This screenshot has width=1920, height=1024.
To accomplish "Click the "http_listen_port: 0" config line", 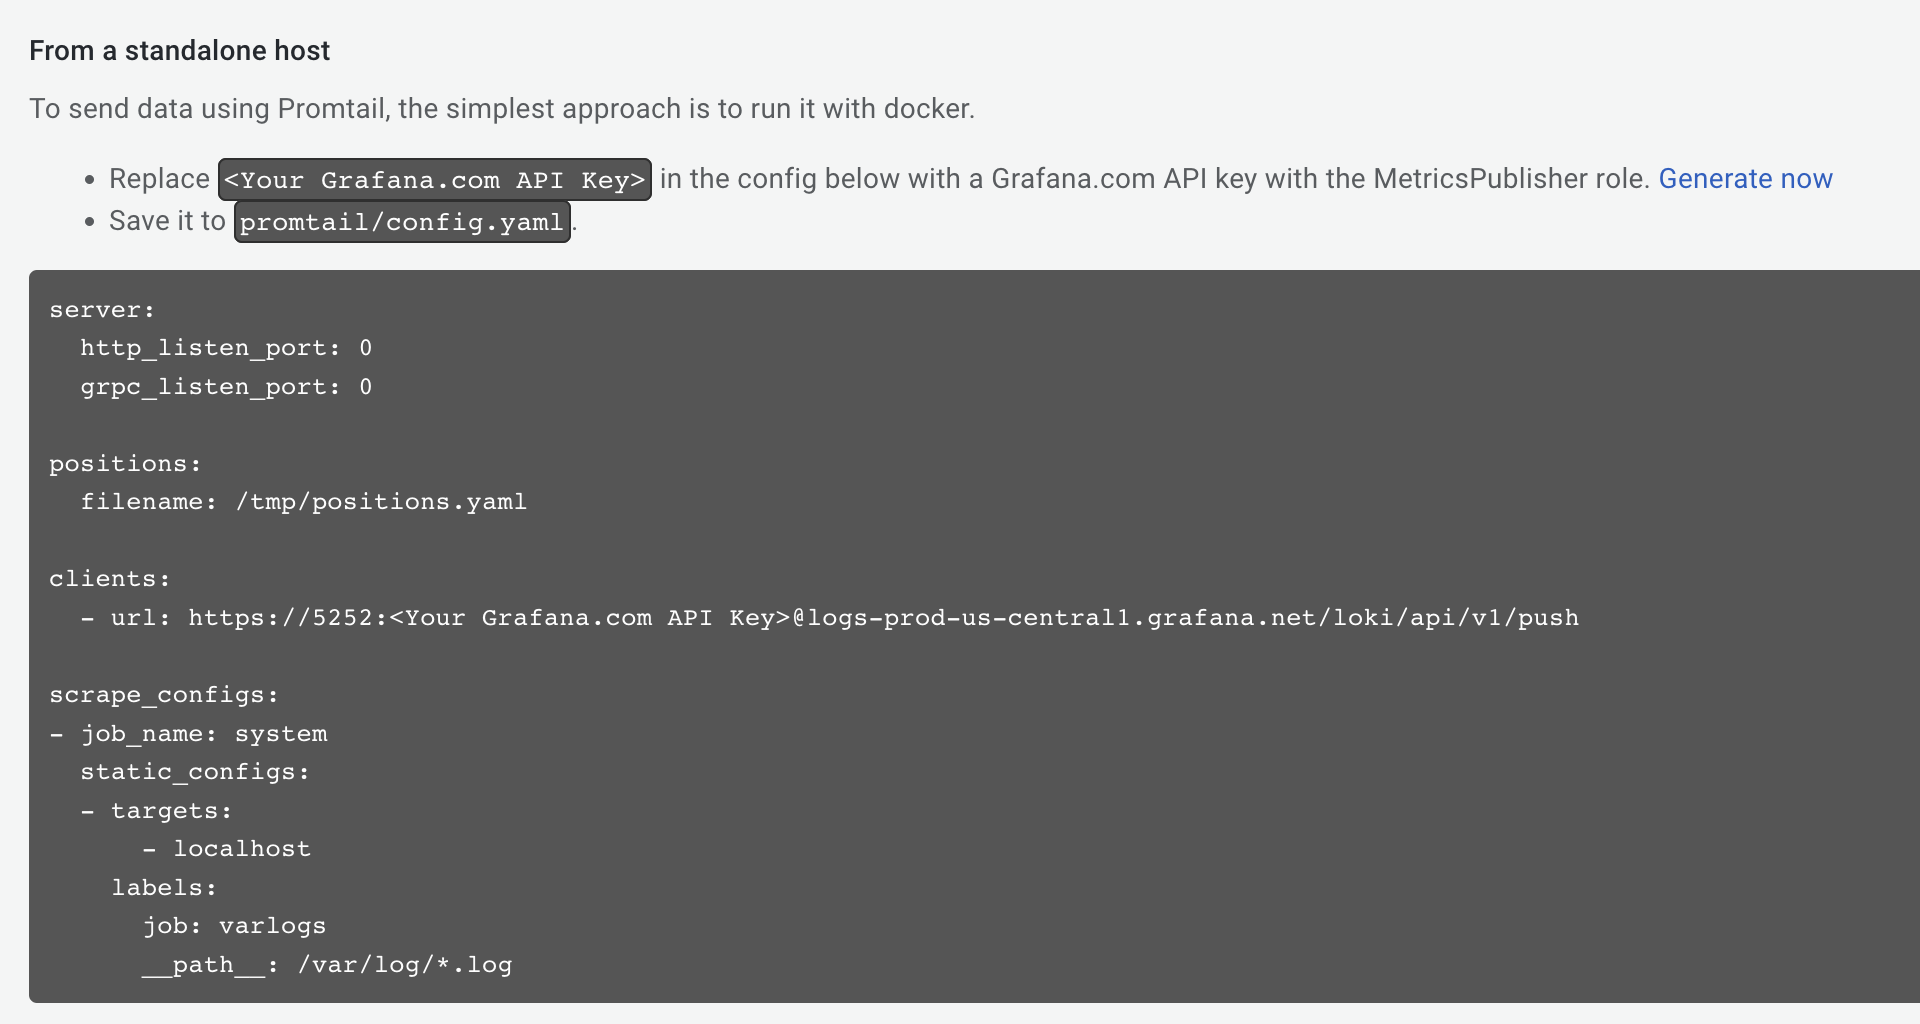I will click(226, 348).
